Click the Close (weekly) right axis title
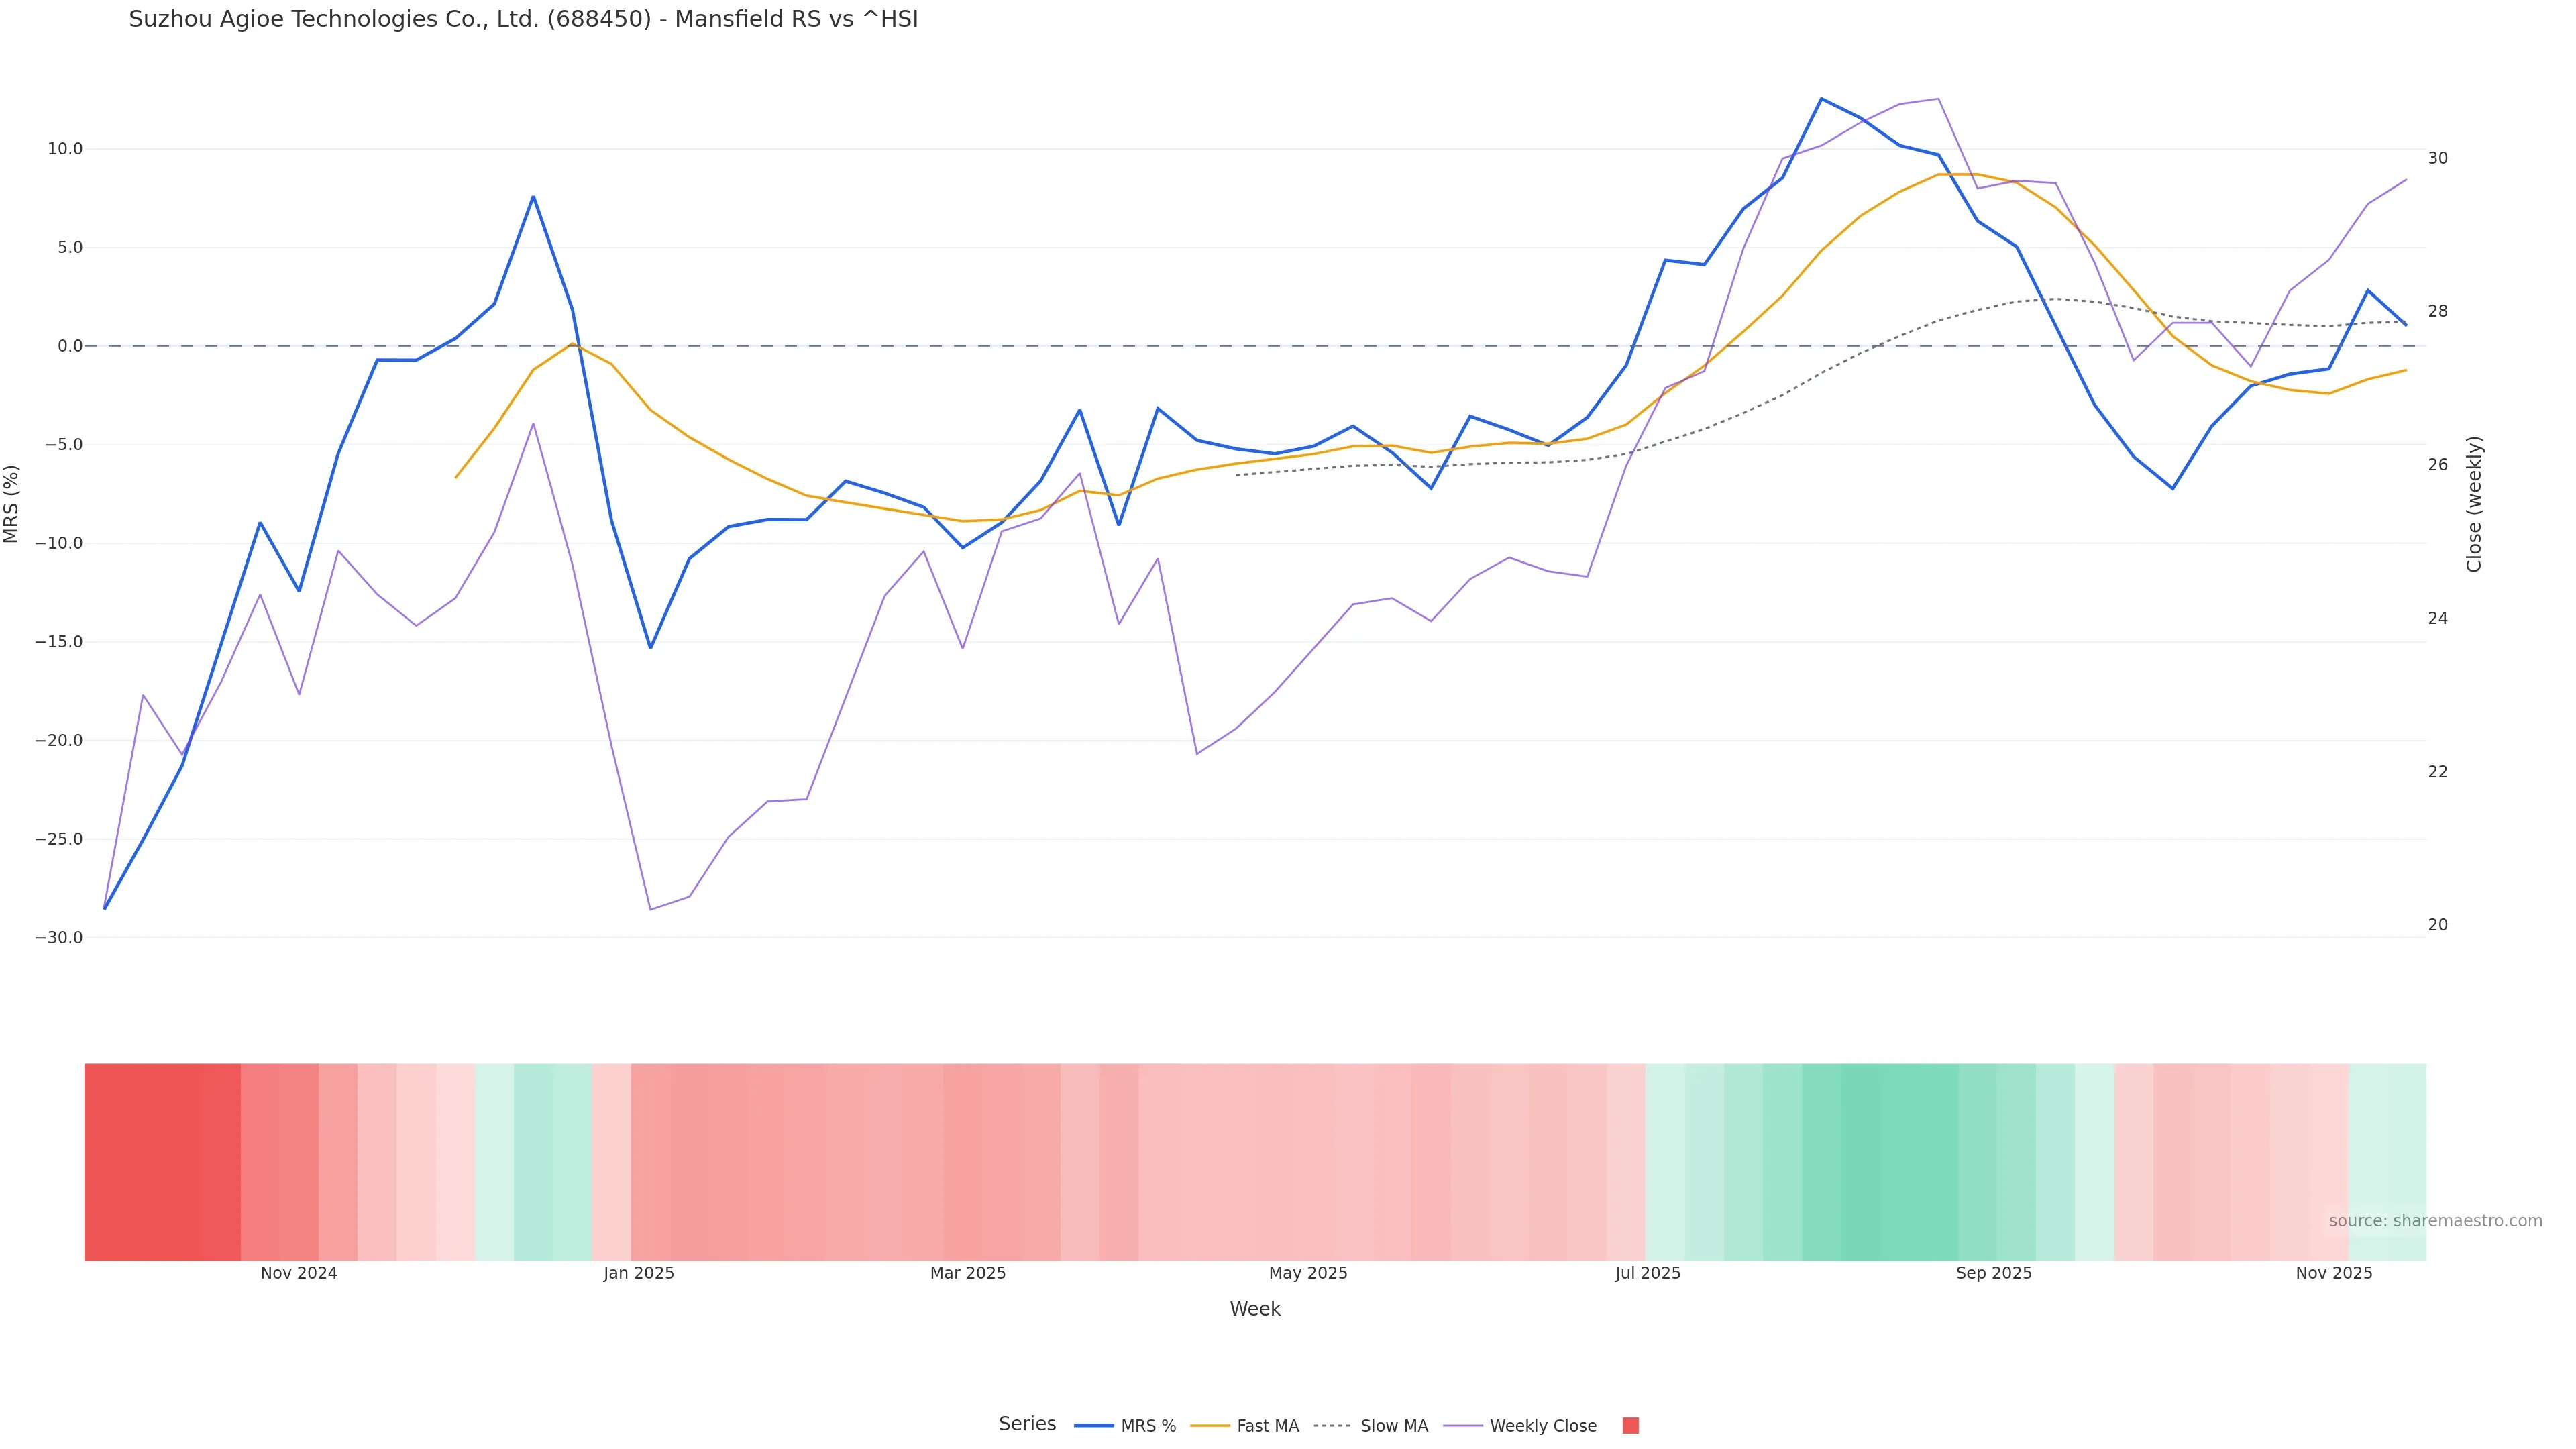2576x1449 pixels. click(2474, 504)
